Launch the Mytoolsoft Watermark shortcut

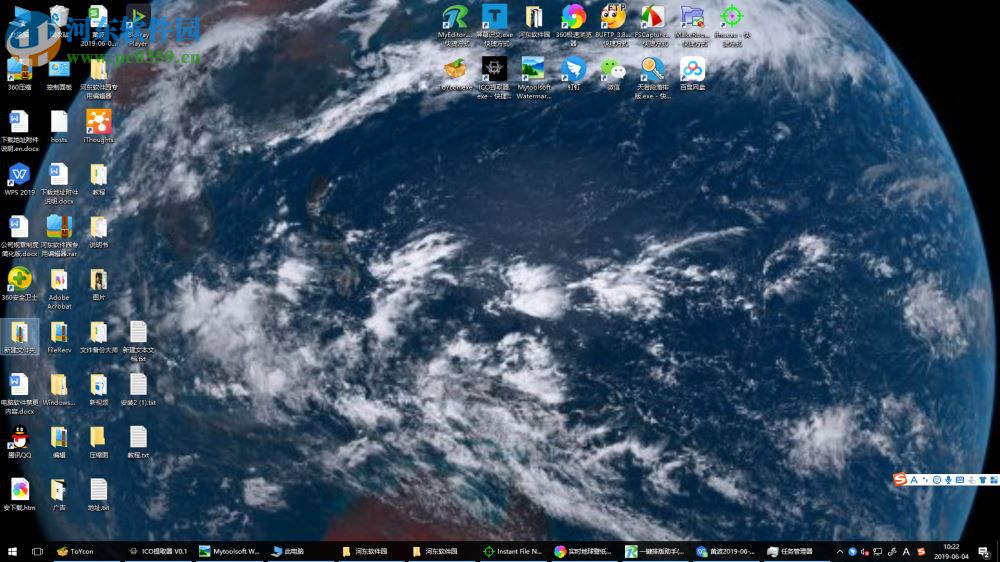[x=533, y=78]
